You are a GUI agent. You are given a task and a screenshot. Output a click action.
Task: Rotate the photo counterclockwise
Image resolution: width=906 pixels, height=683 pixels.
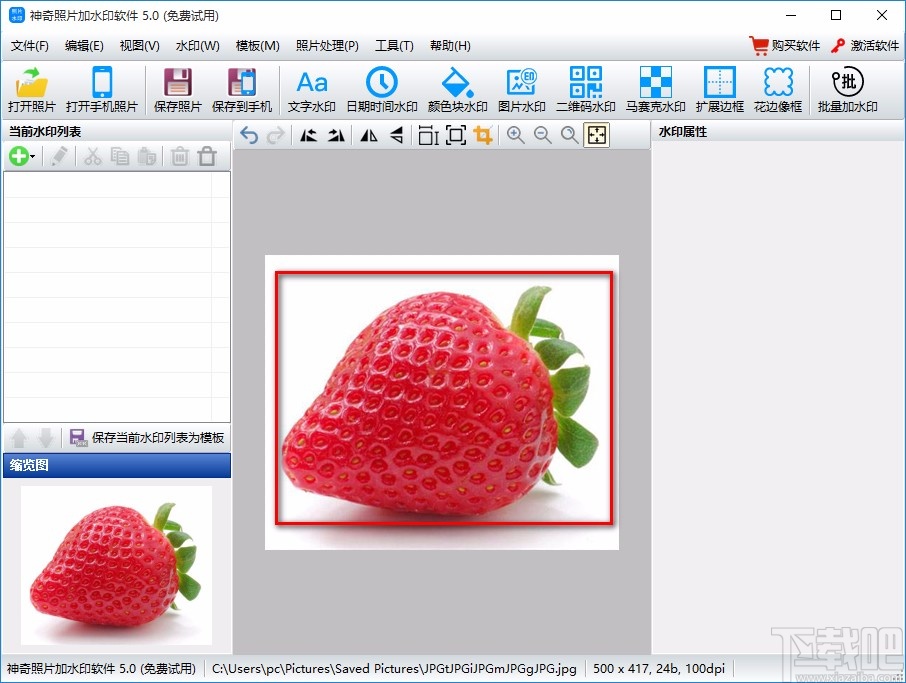309,136
